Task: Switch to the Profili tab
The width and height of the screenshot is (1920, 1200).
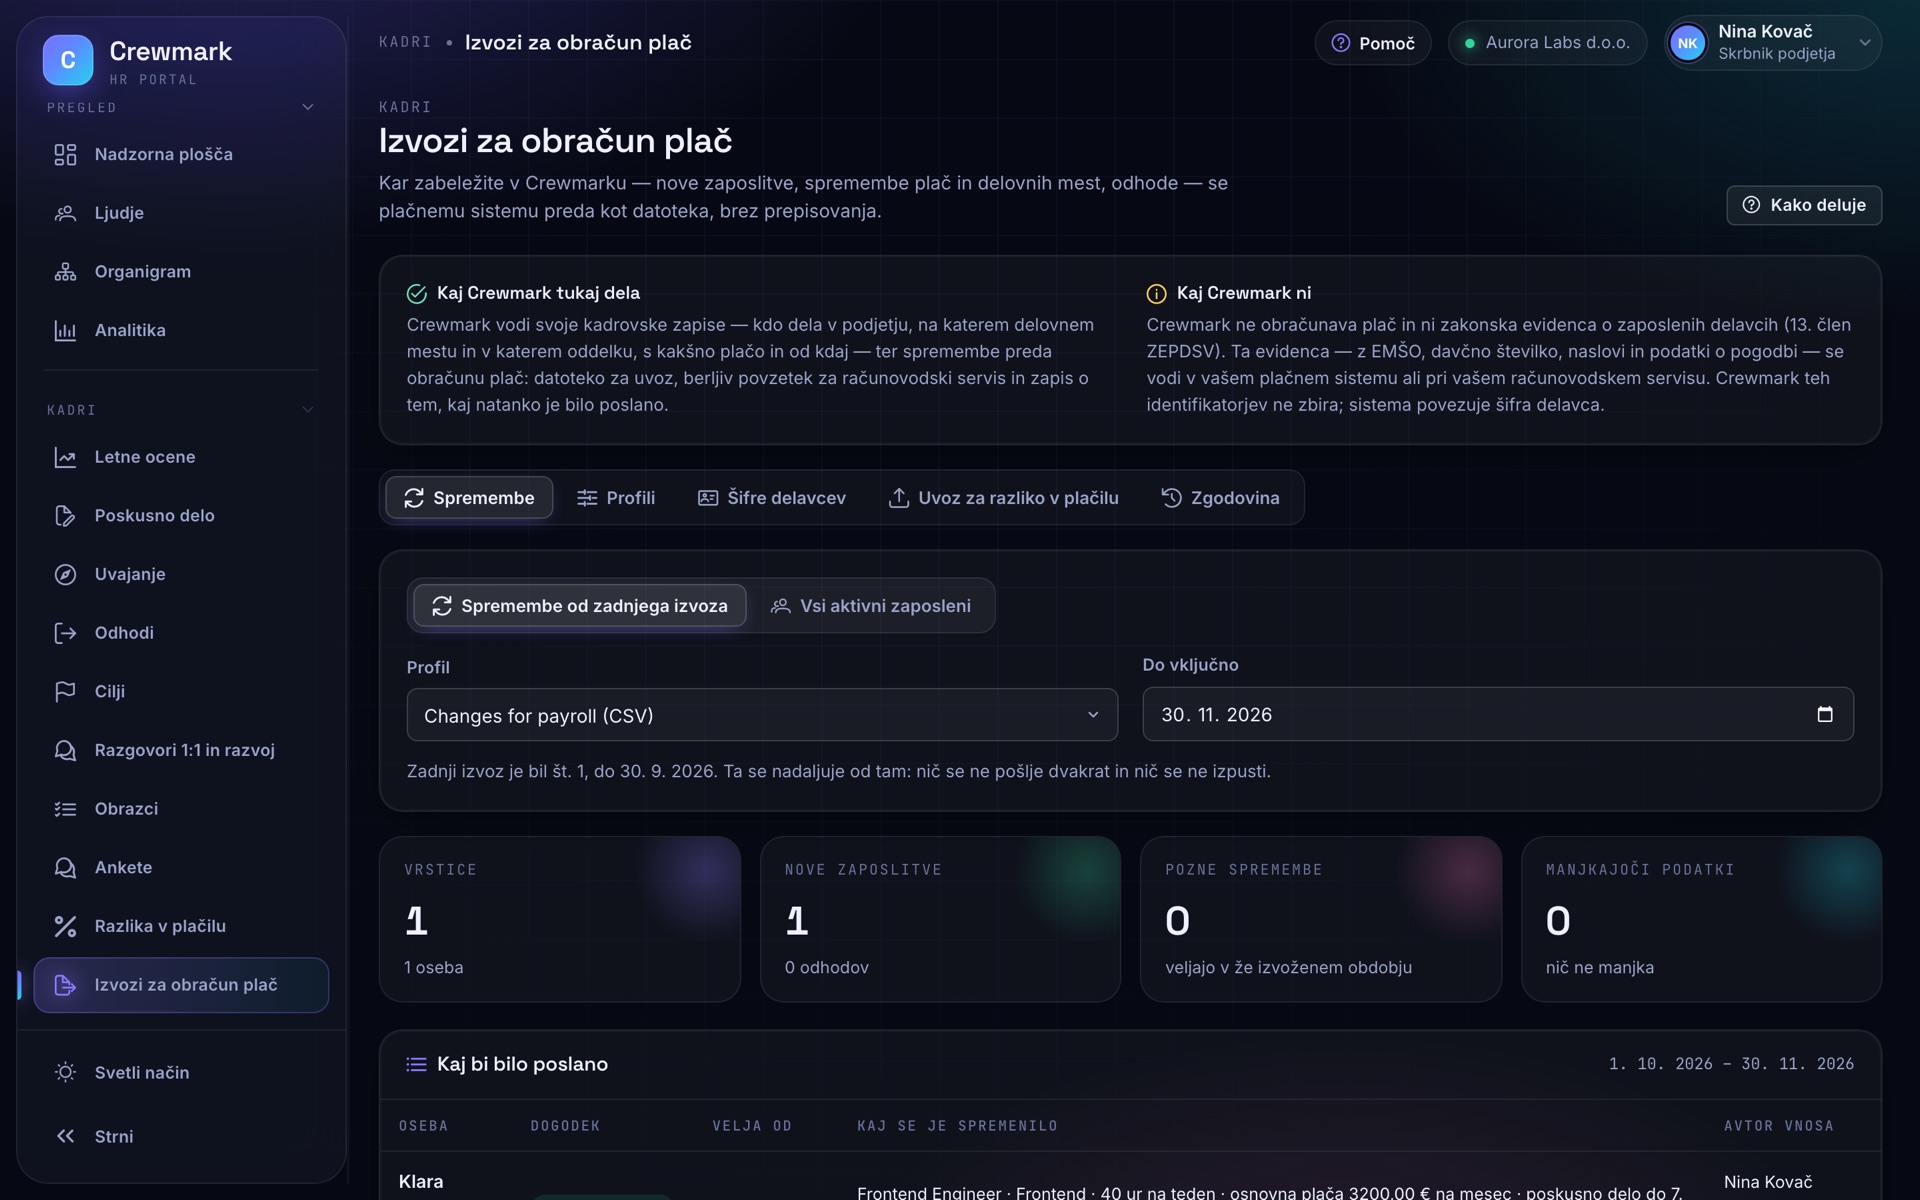Action: click(x=616, y=498)
